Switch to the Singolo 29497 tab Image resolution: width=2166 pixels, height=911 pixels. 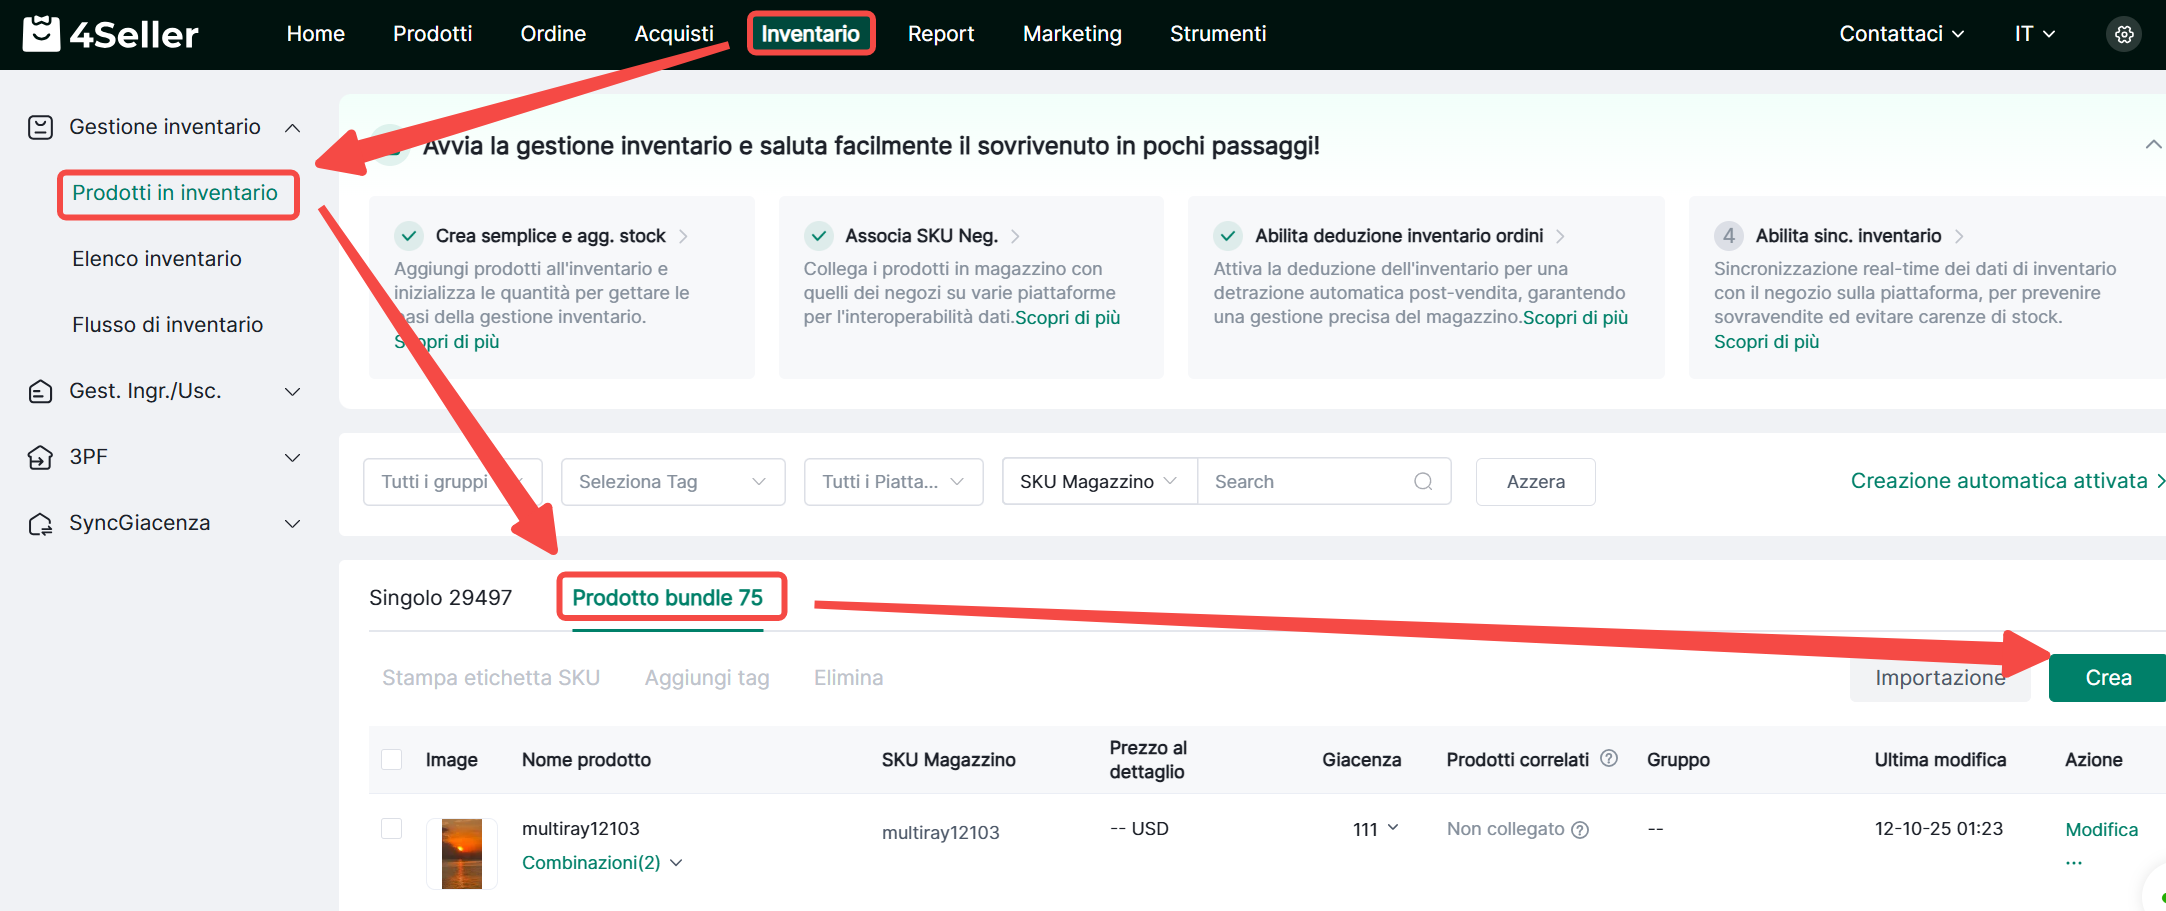[440, 598]
